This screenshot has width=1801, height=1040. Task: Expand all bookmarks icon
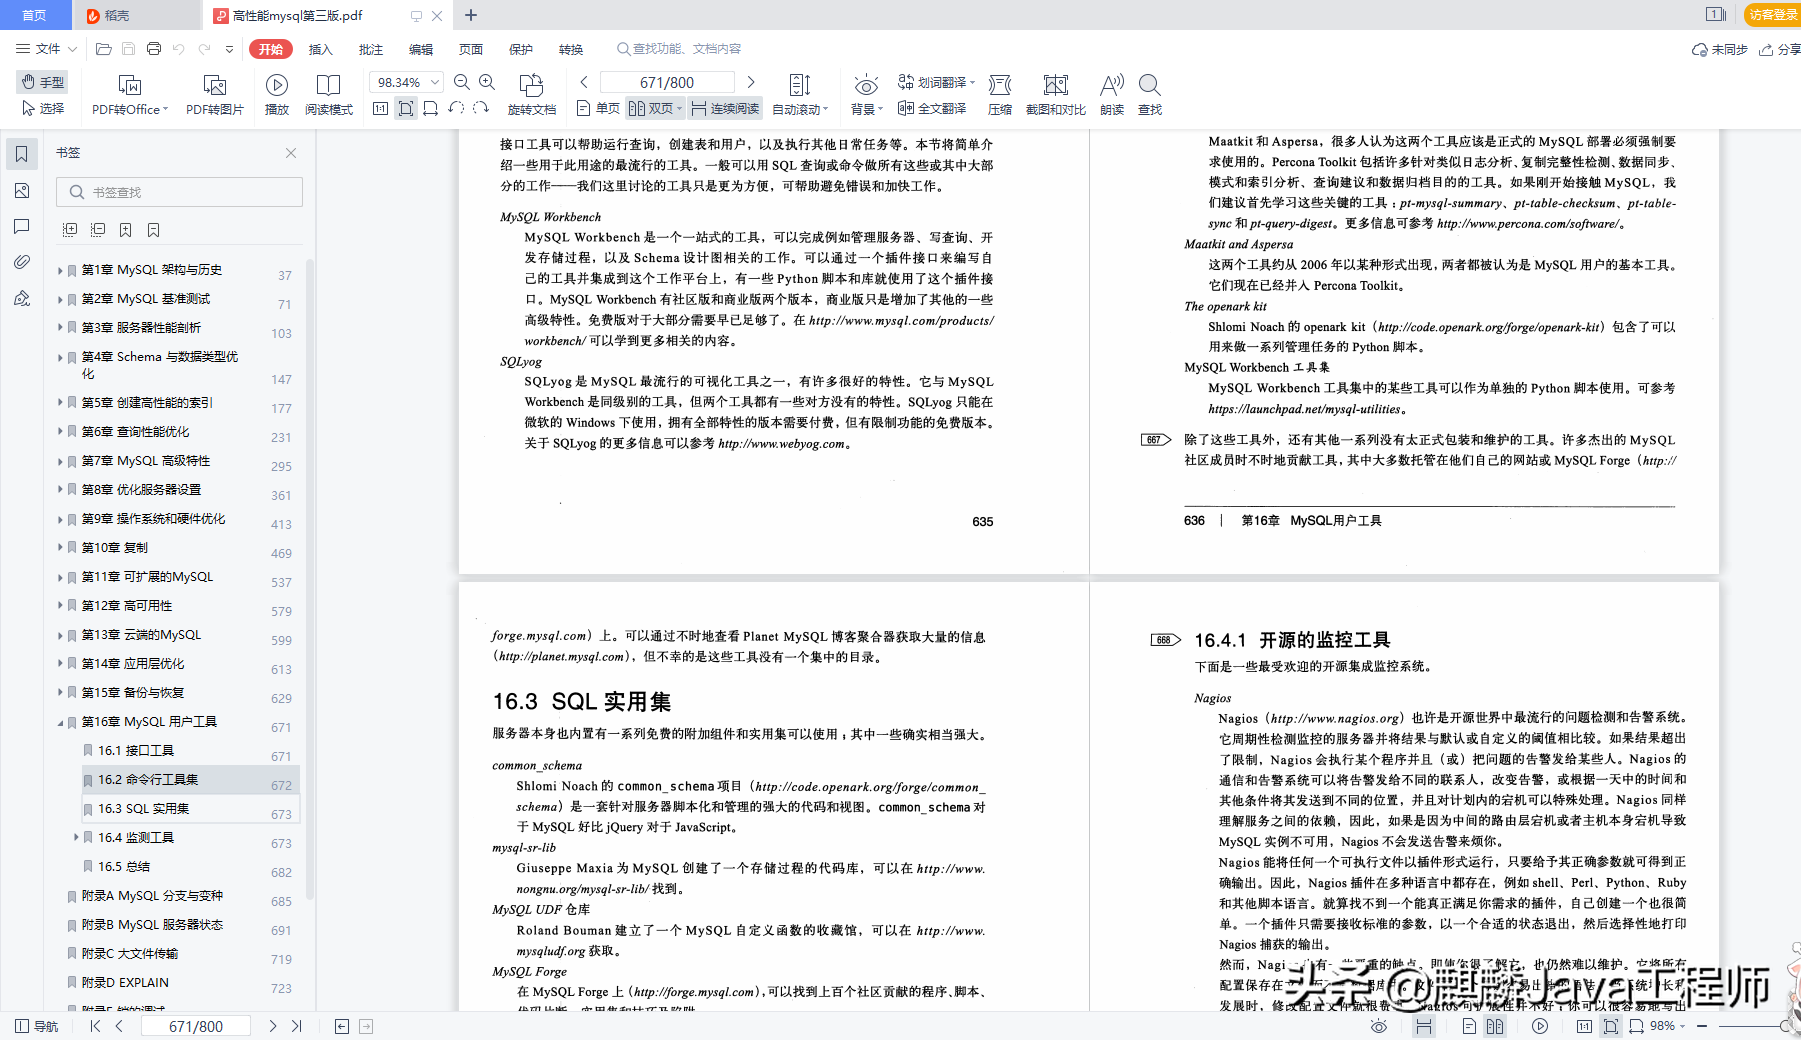(69, 230)
